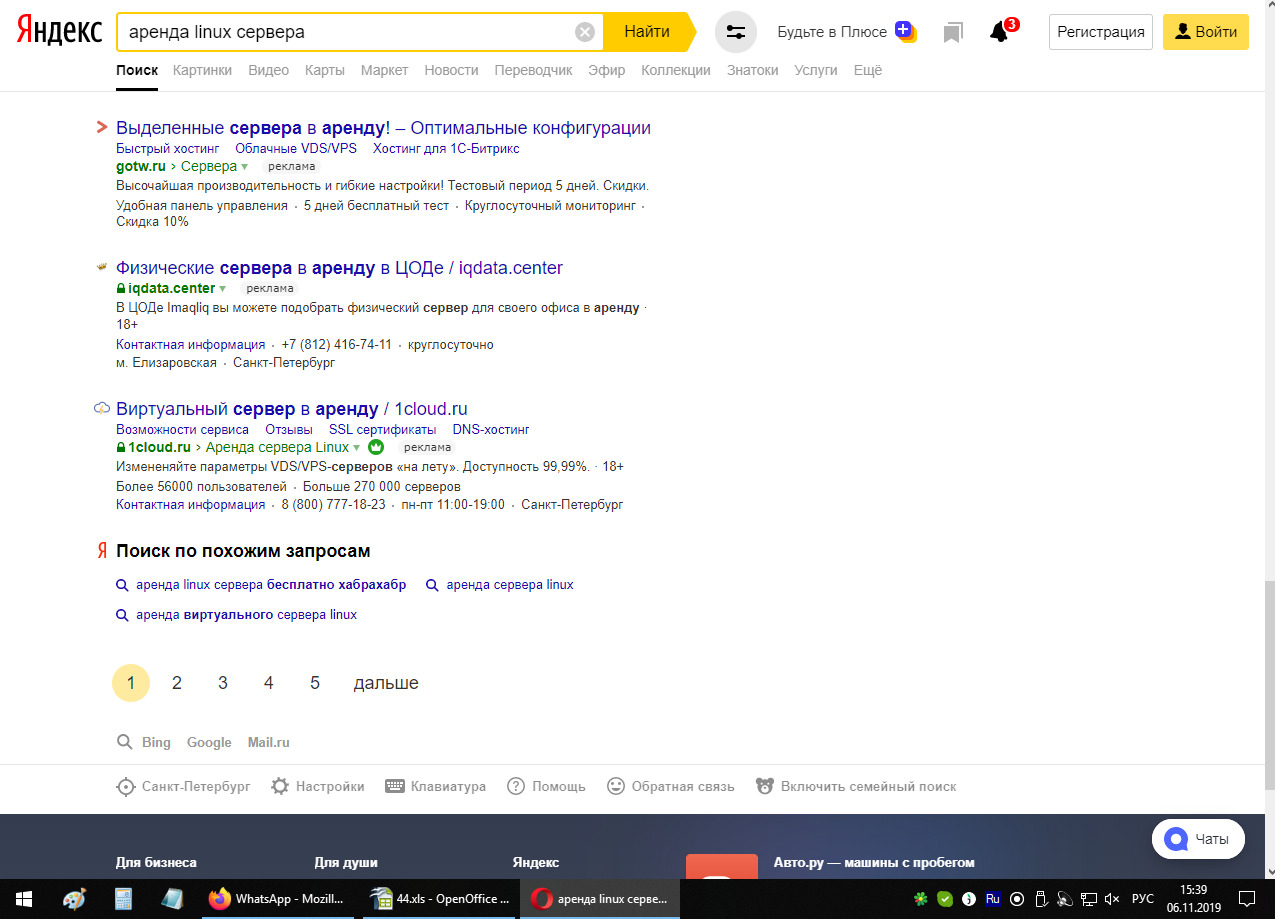Open search filter settings icon
The width and height of the screenshot is (1275, 919).
tap(736, 32)
